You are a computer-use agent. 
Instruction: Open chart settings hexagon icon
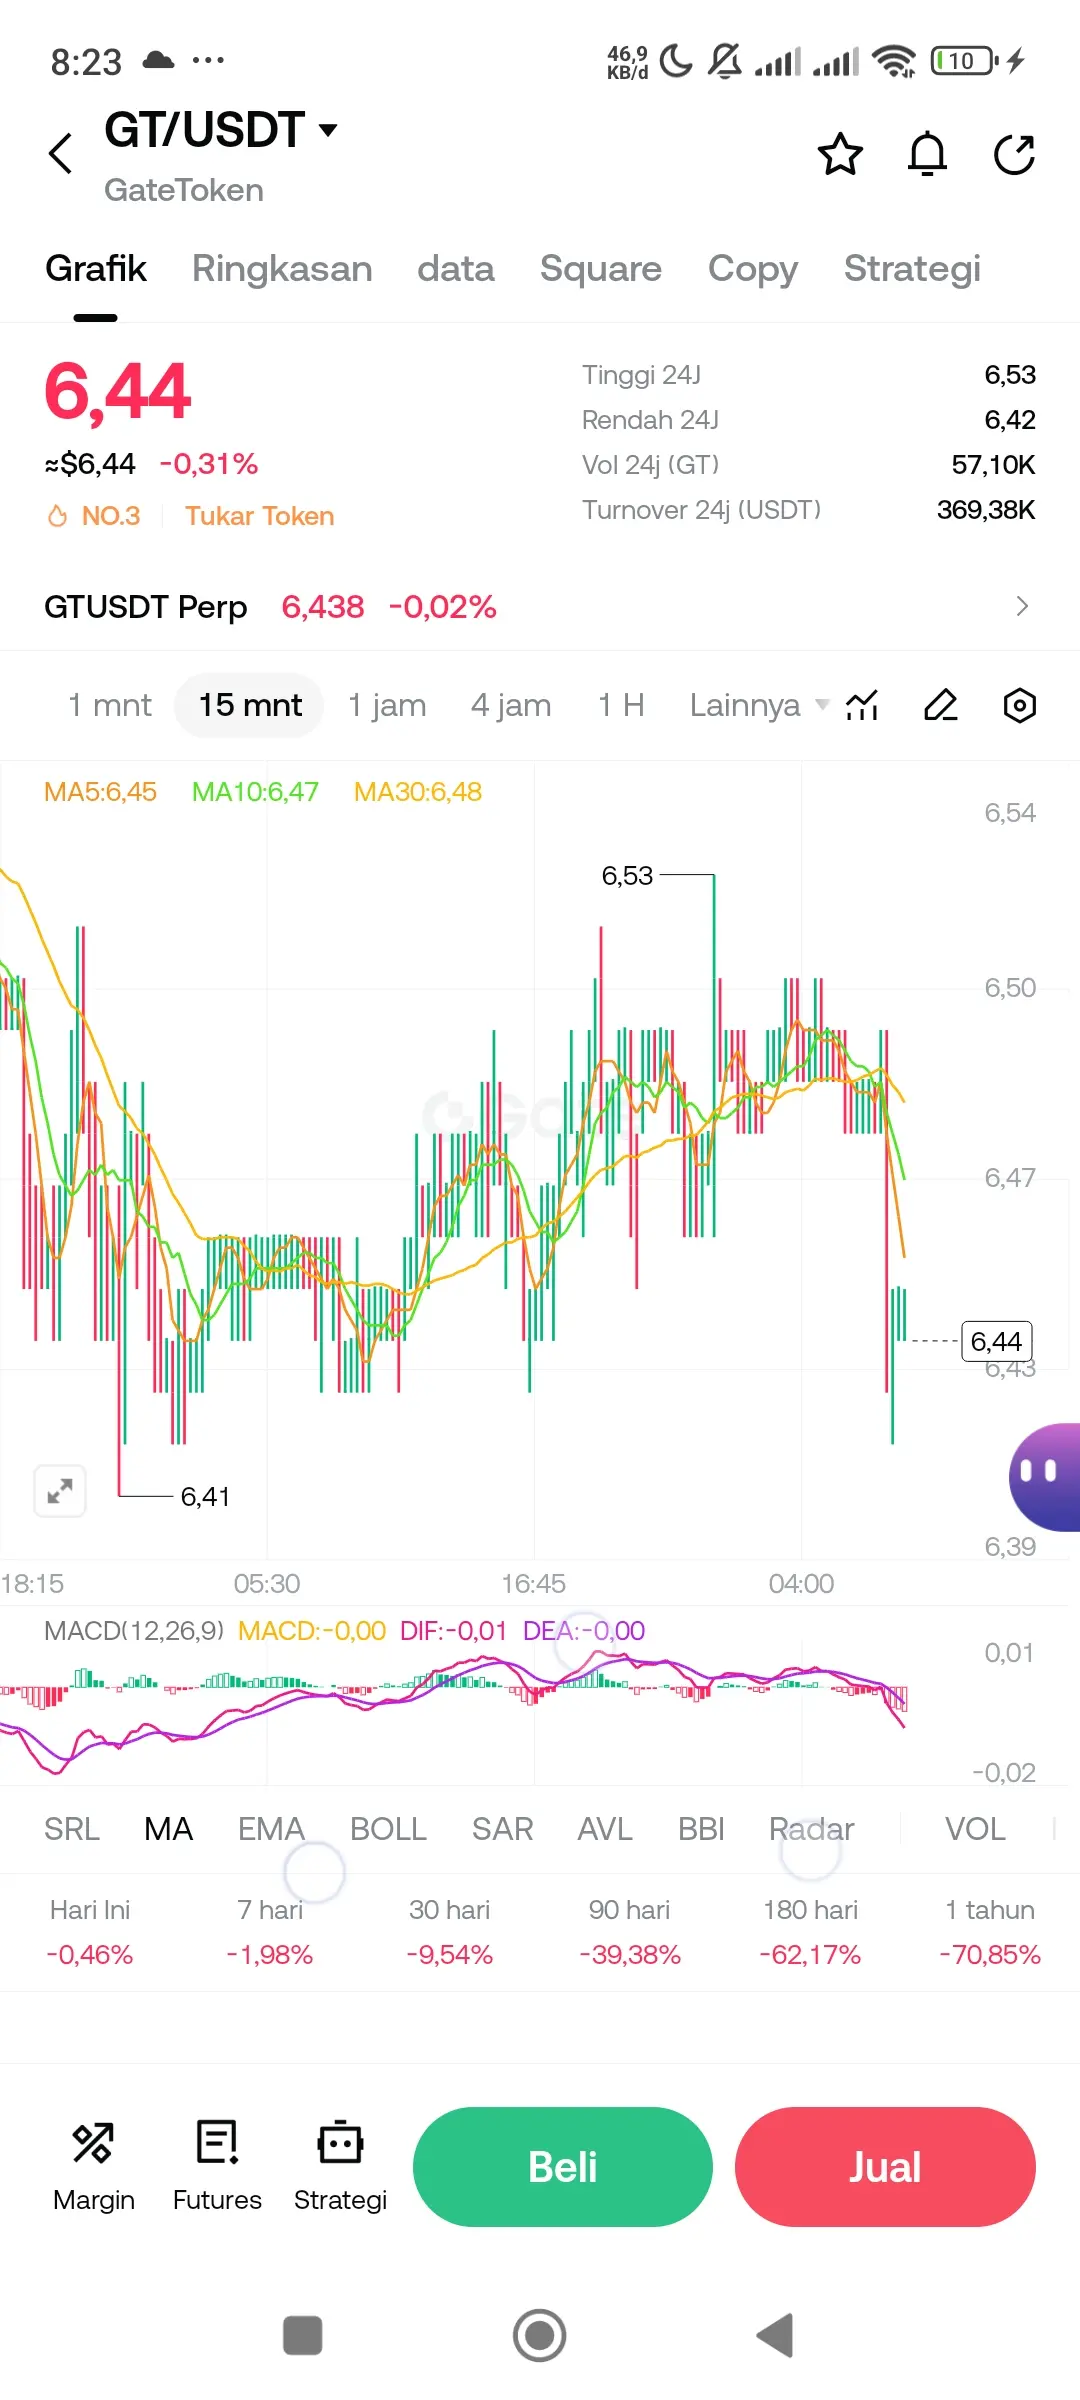[1019, 706]
